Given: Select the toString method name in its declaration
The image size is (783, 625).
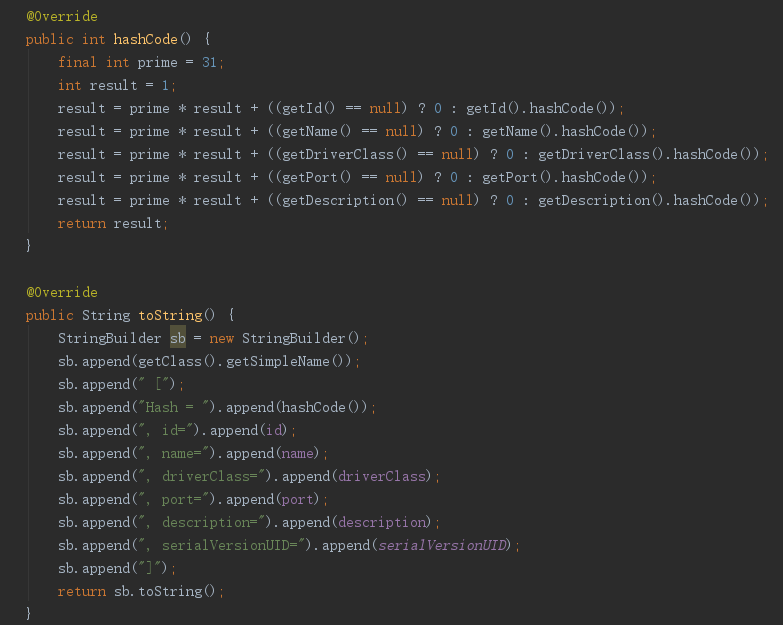Looking at the screenshot, I should point(170,315).
